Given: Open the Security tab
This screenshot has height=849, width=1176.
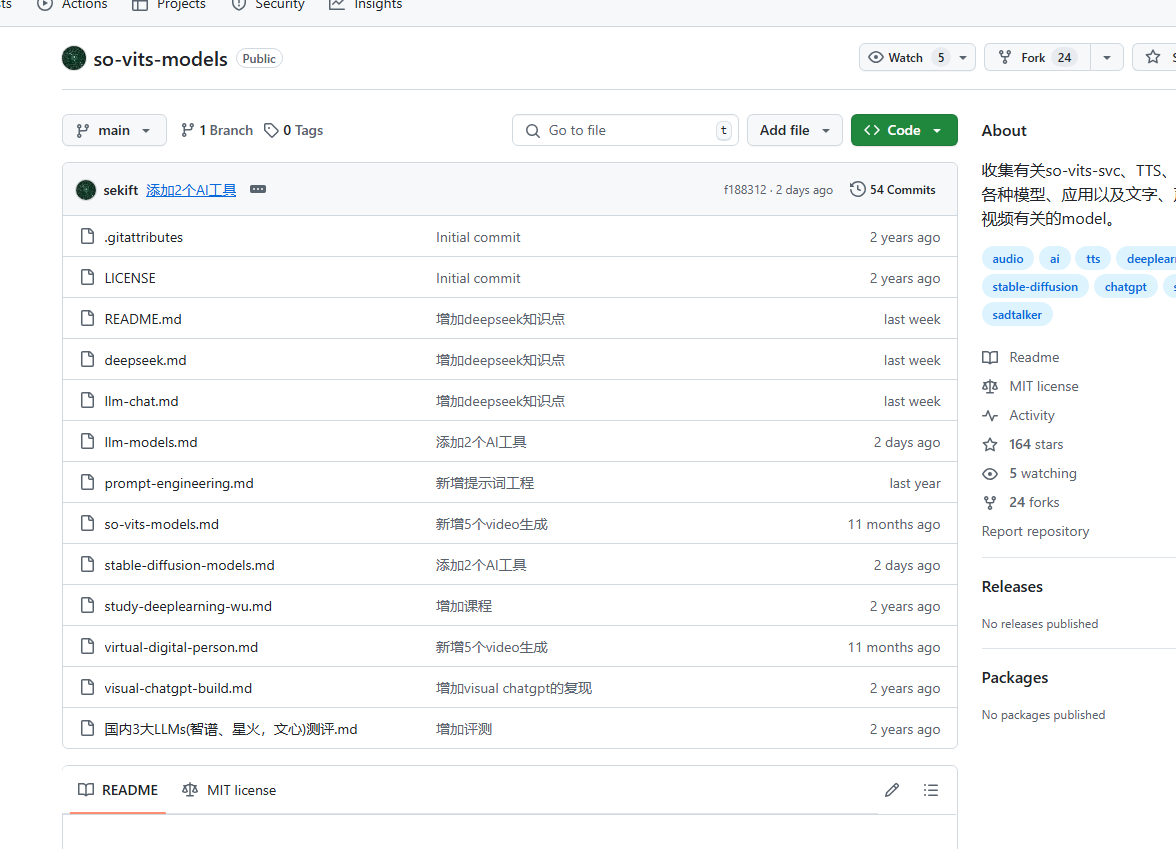Looking at the screenshot, I should point(268,4).
